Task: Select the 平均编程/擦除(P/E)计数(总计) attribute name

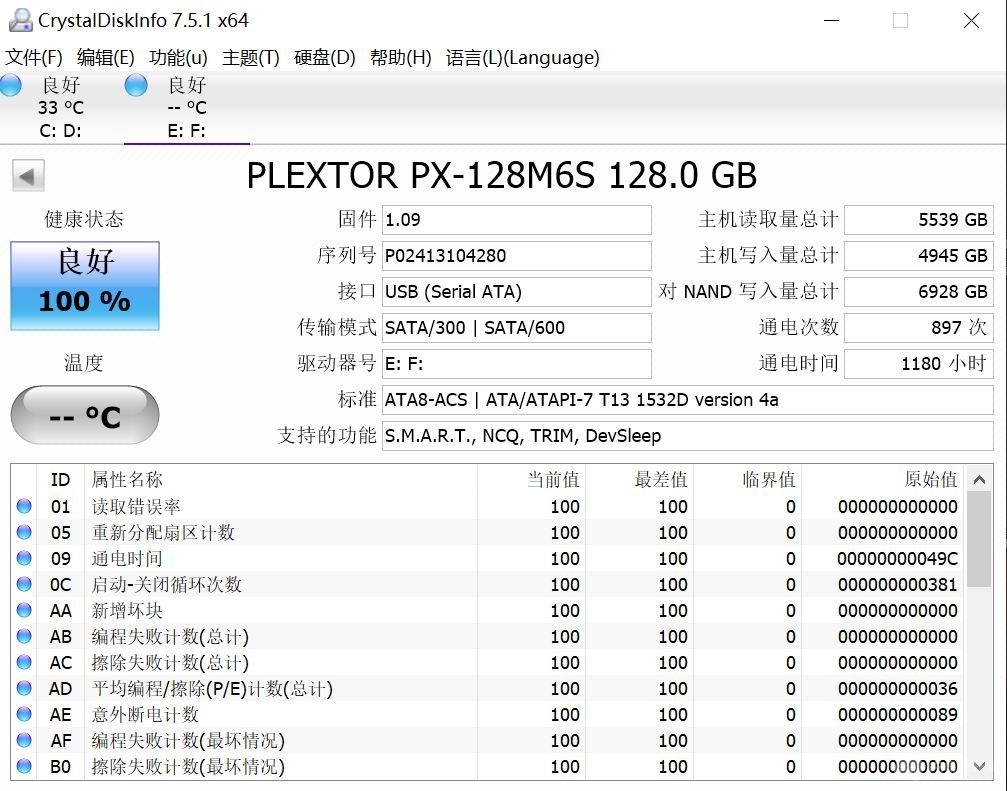Action: [x=213, y=688]
